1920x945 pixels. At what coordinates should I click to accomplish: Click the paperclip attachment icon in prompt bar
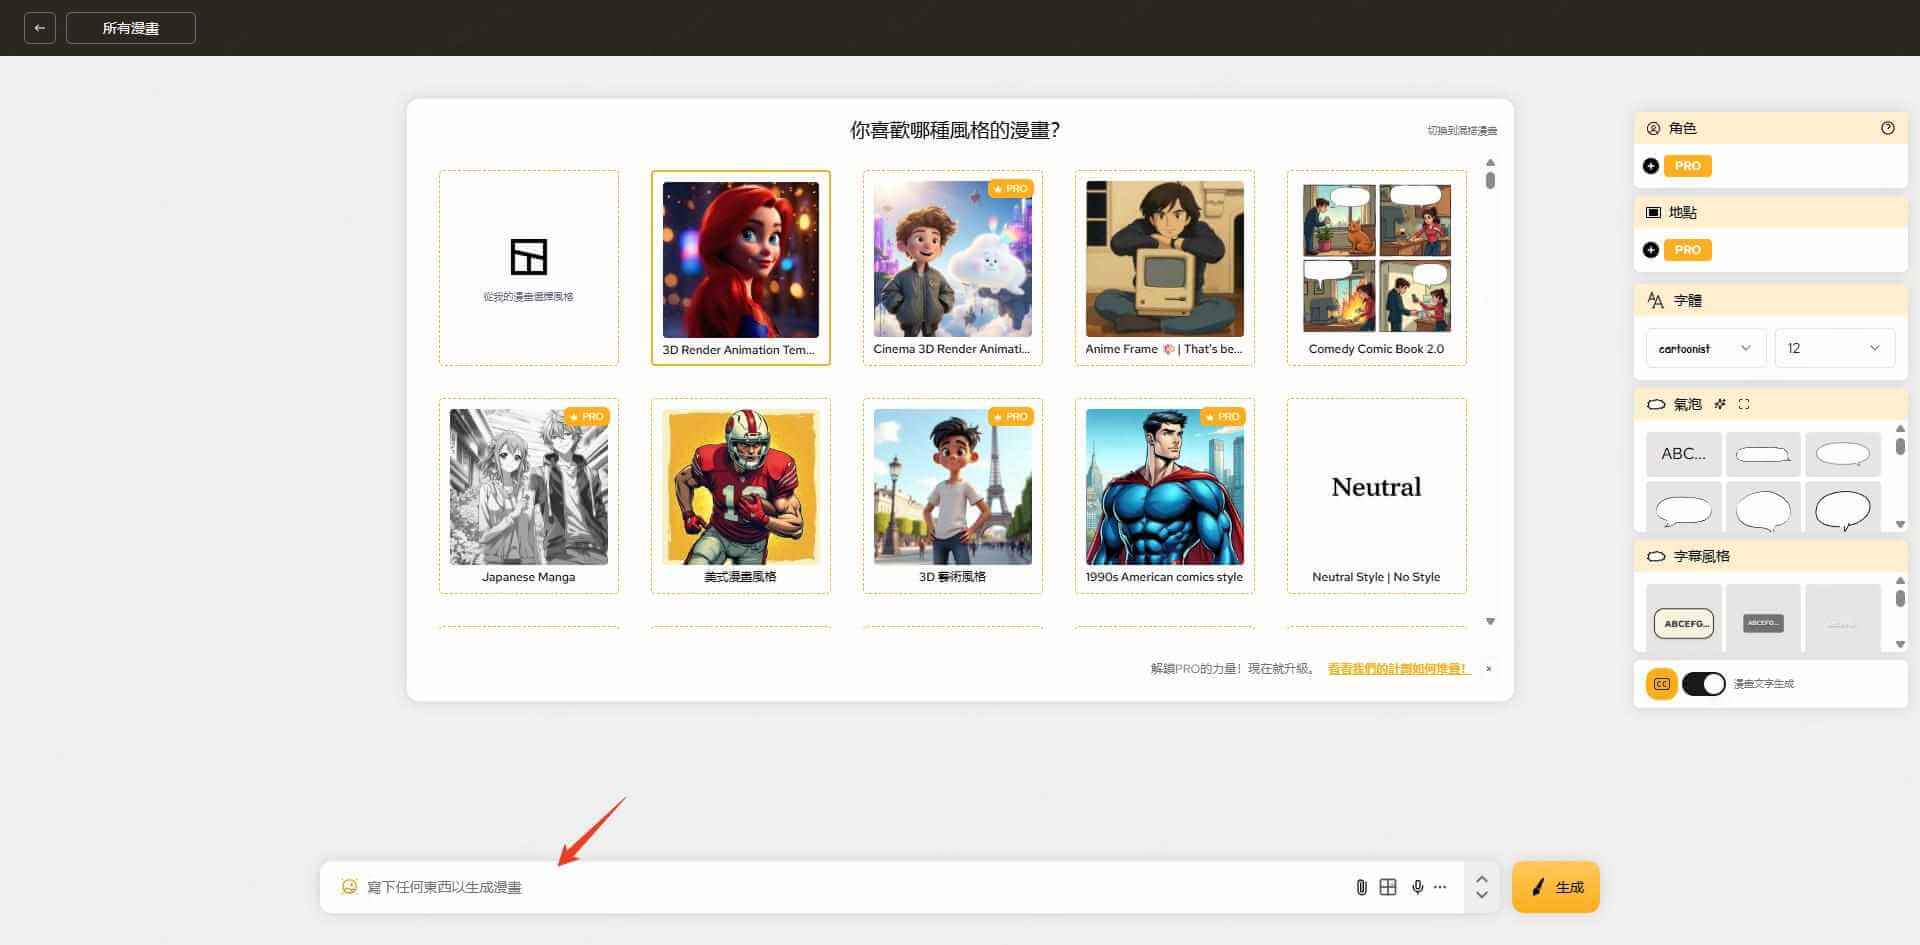1361,887
